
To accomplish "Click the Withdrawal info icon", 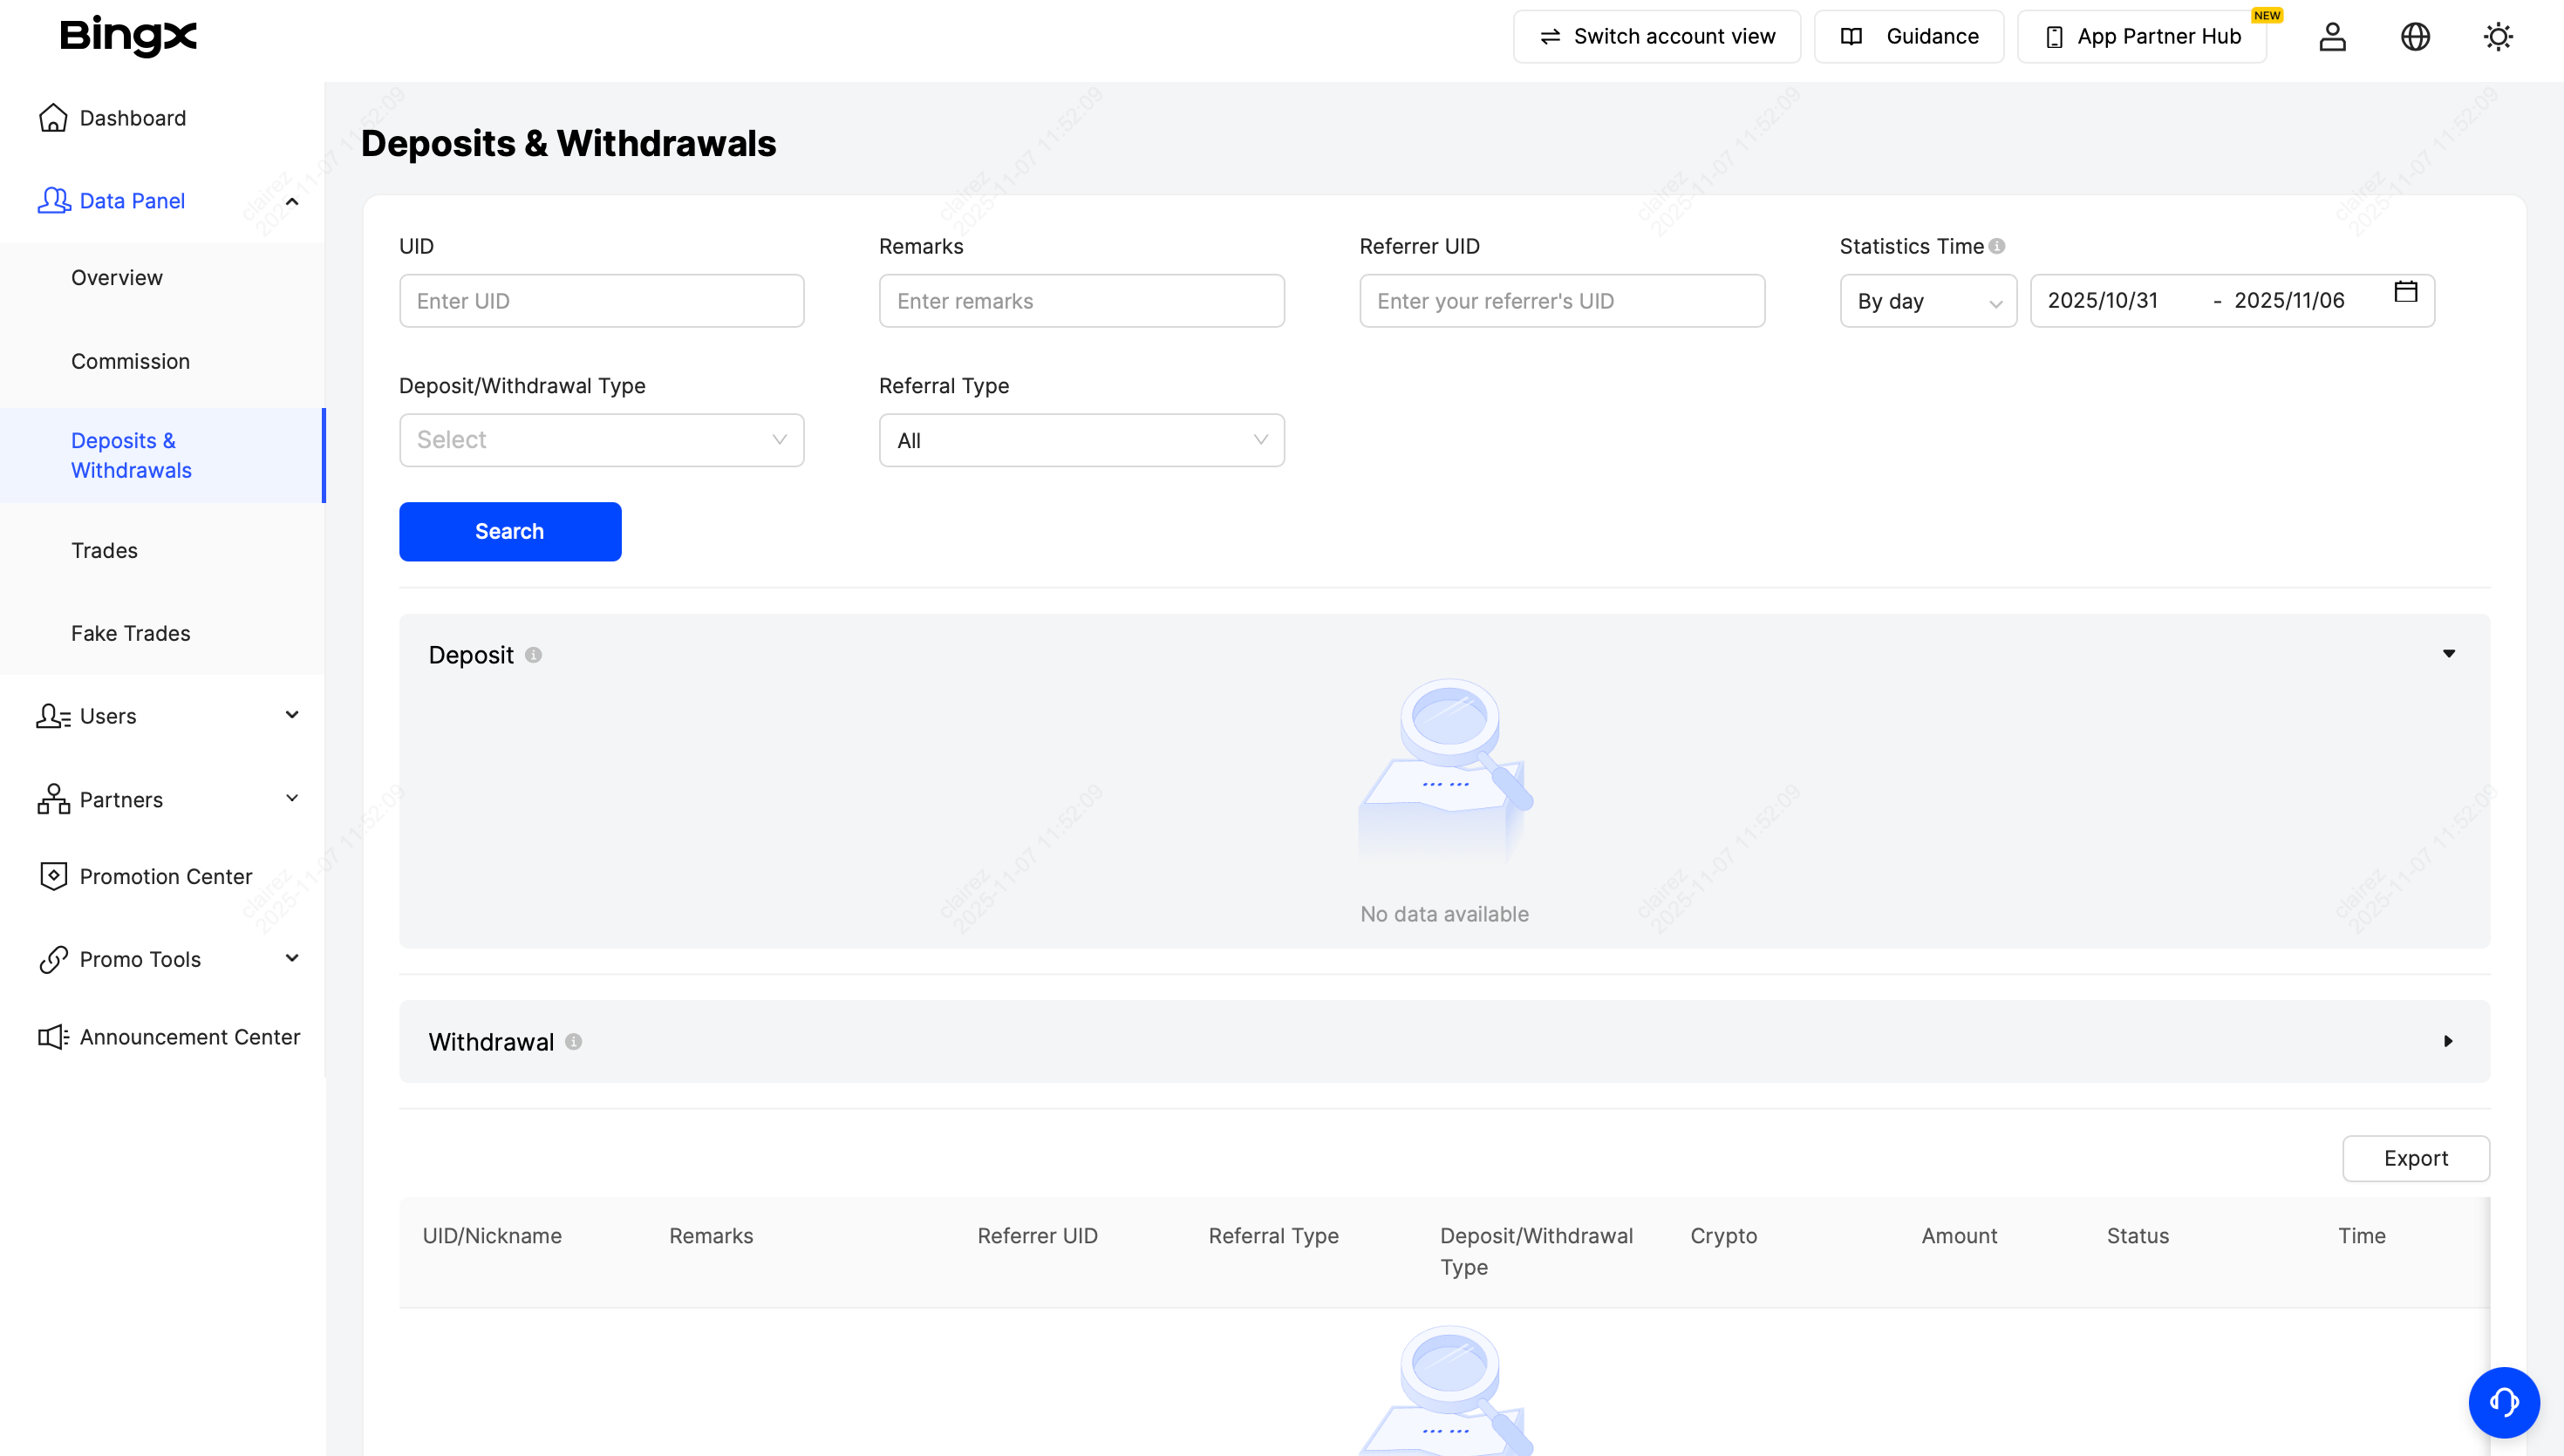I will pyautogui.click(x=573, y=1042).
